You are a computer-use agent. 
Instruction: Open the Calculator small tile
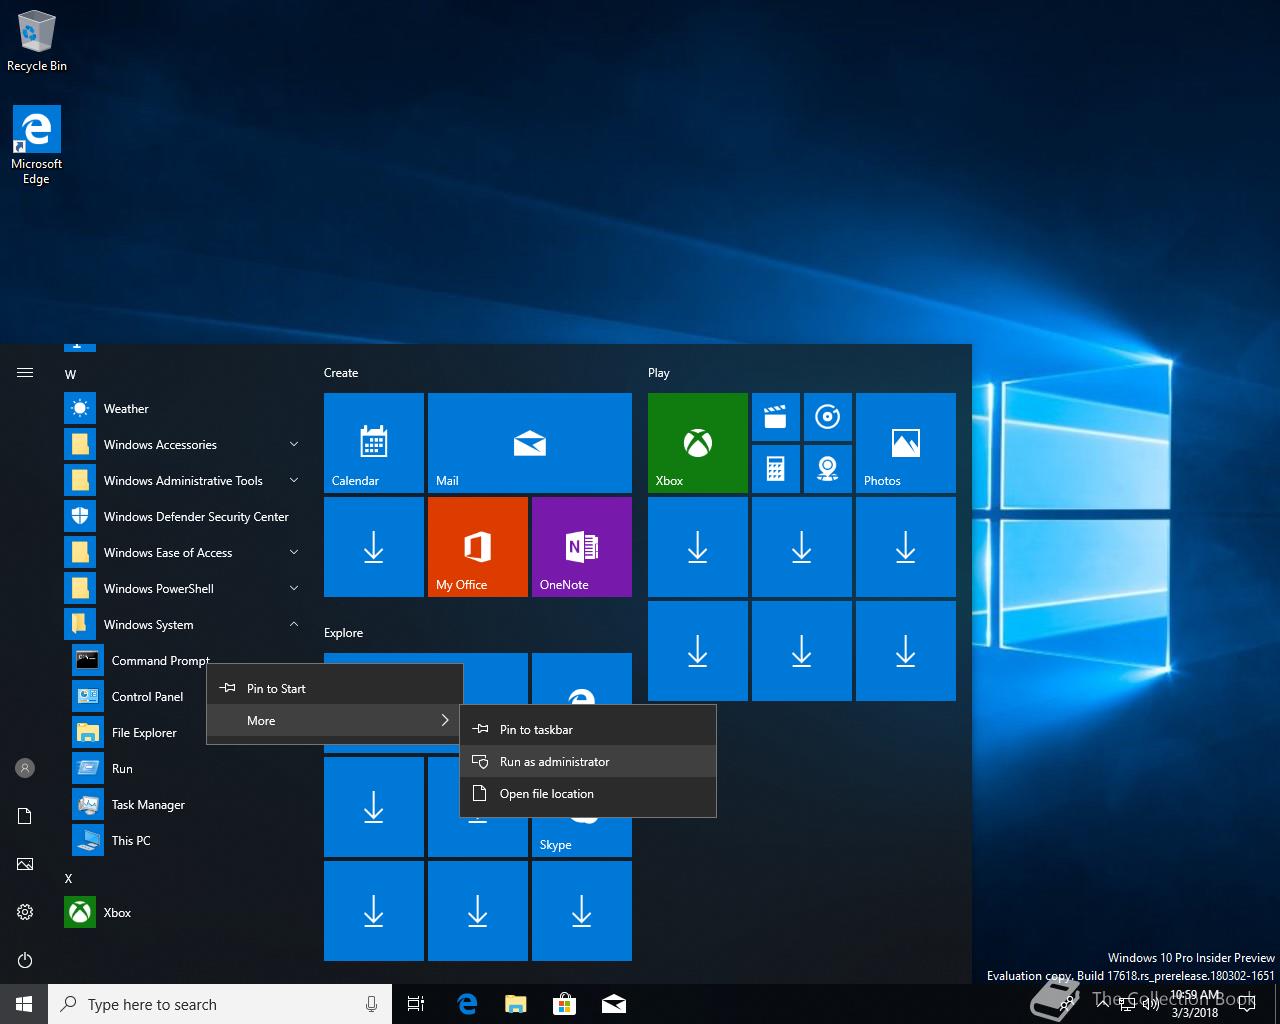(776, 469)
